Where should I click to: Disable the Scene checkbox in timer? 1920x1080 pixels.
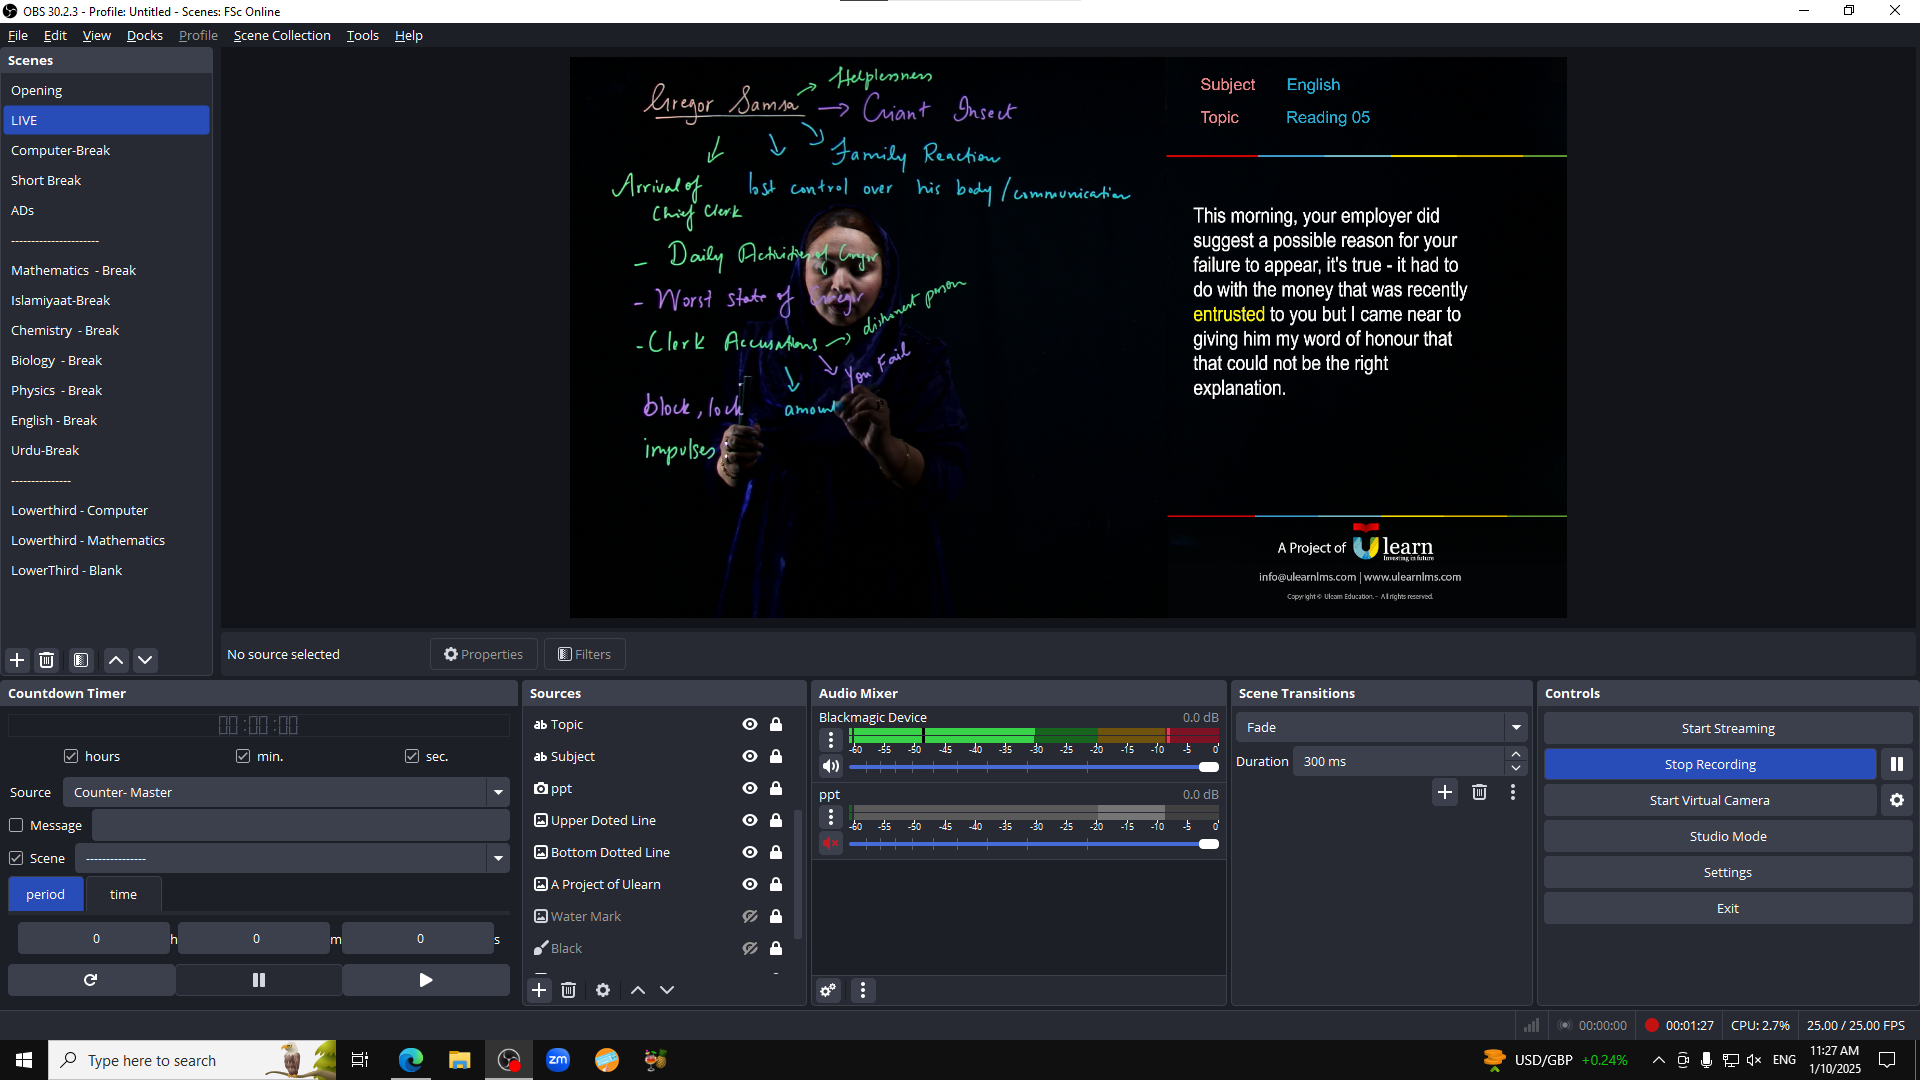pos(16,858)
